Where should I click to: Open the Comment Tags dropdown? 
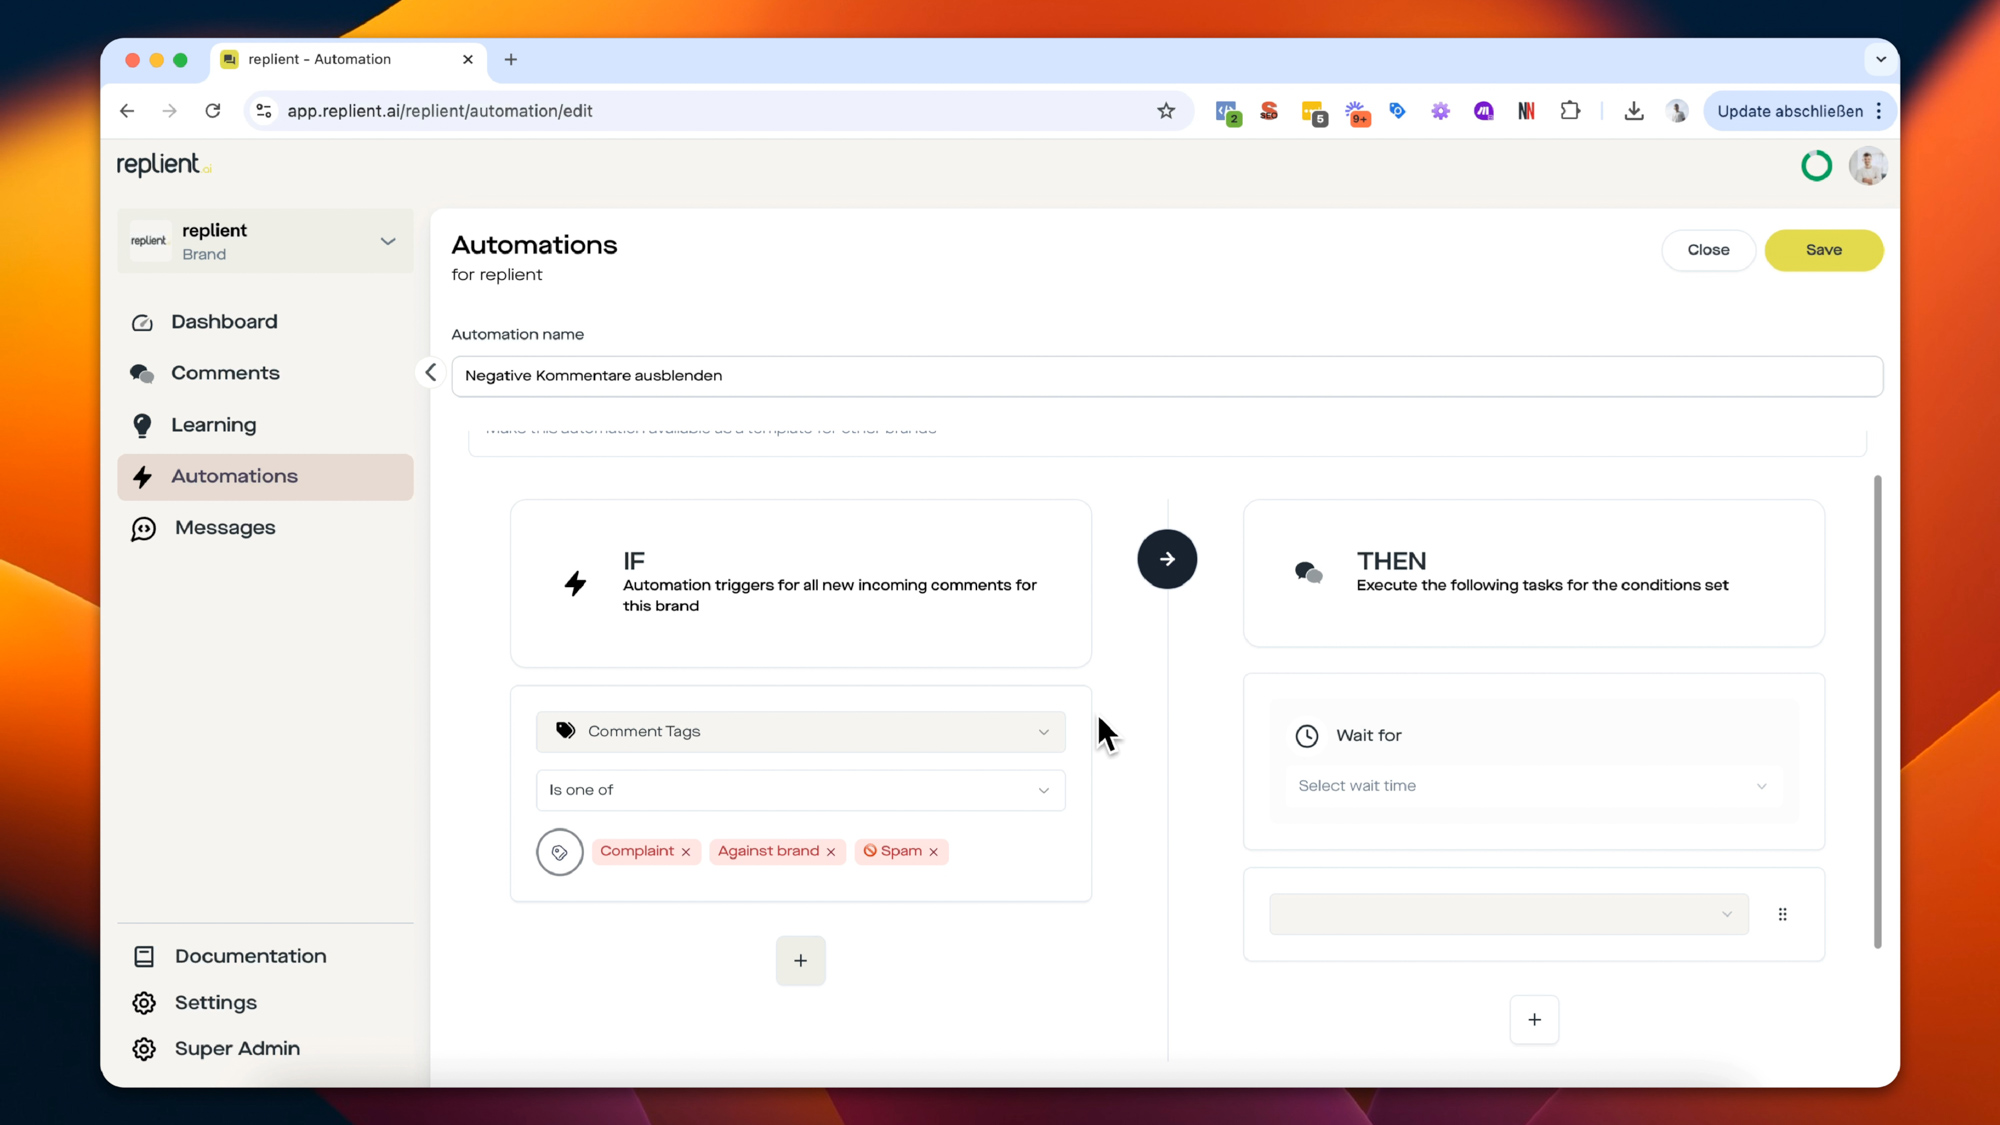pos(800,731)
